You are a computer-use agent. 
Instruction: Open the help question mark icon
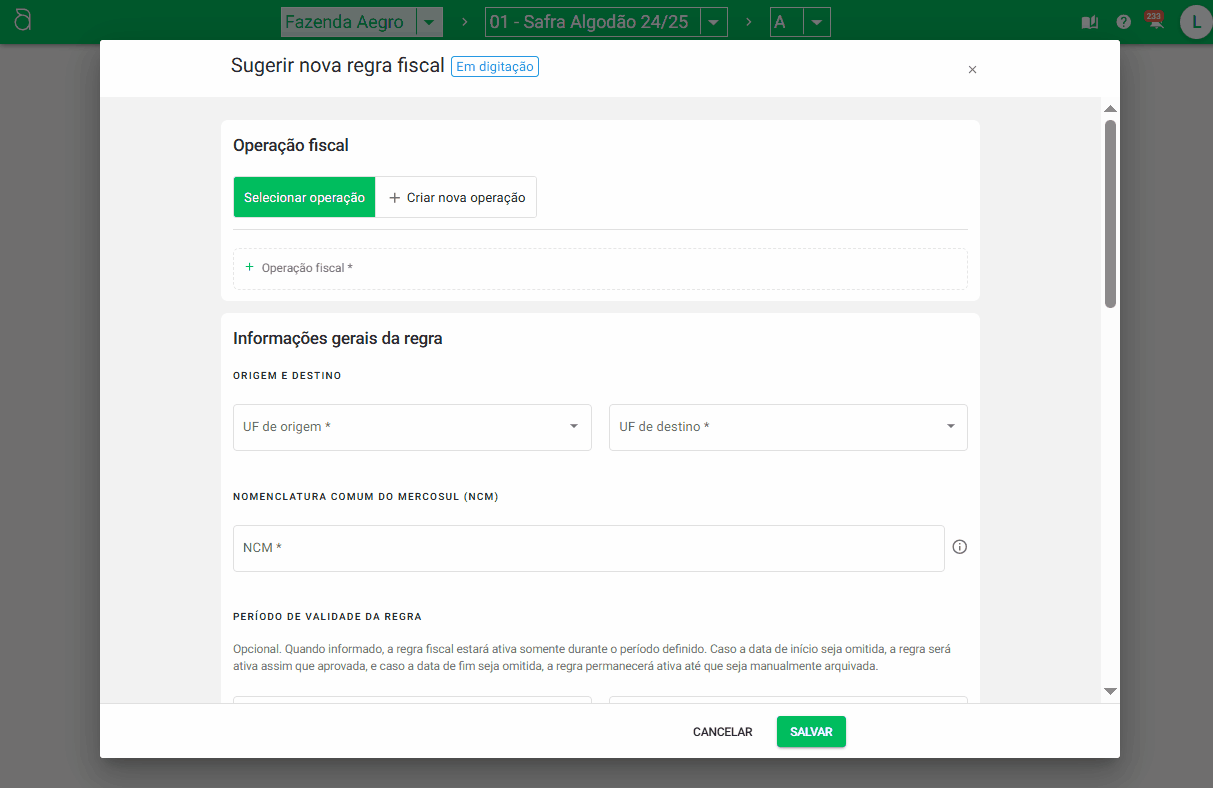[x=1124, y=22]
